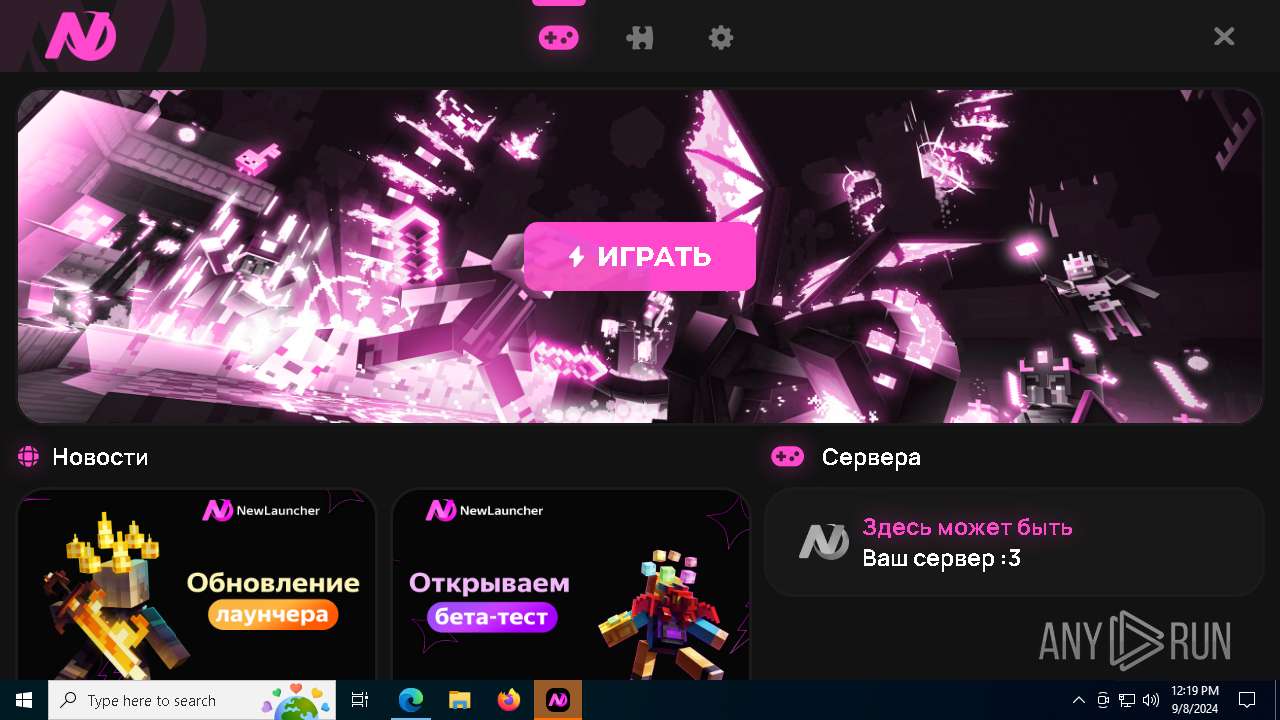This screenshot has height=720, width=1280.
Task: Open network status tray icon
Action: 1127,700
